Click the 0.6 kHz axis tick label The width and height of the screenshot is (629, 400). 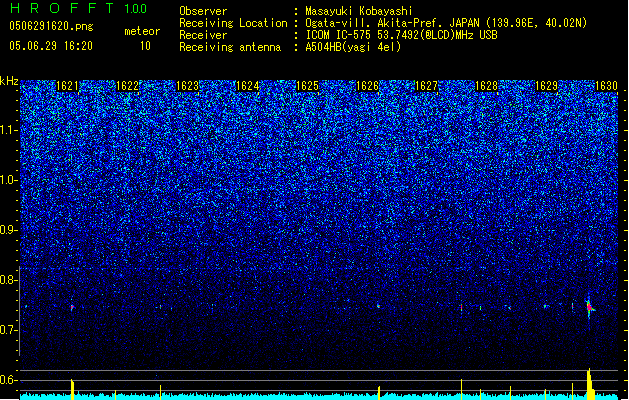pos(8,380)
